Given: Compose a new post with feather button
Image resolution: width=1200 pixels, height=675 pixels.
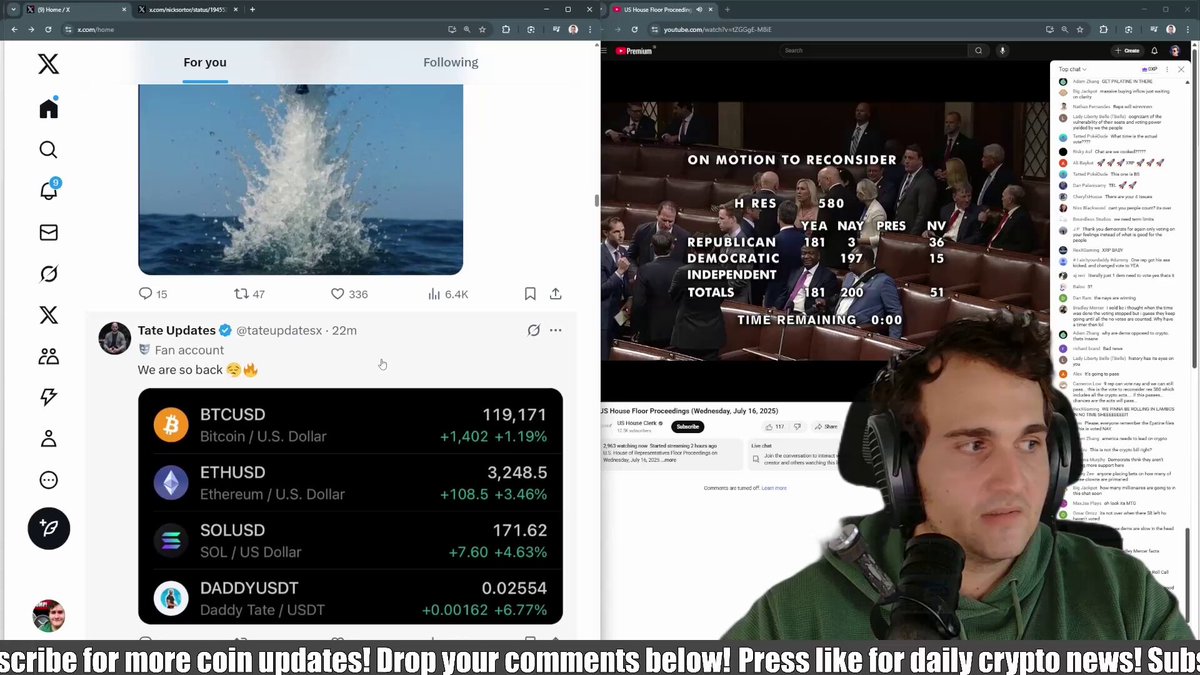Looking at the screenshot, I should coord(48,528).
